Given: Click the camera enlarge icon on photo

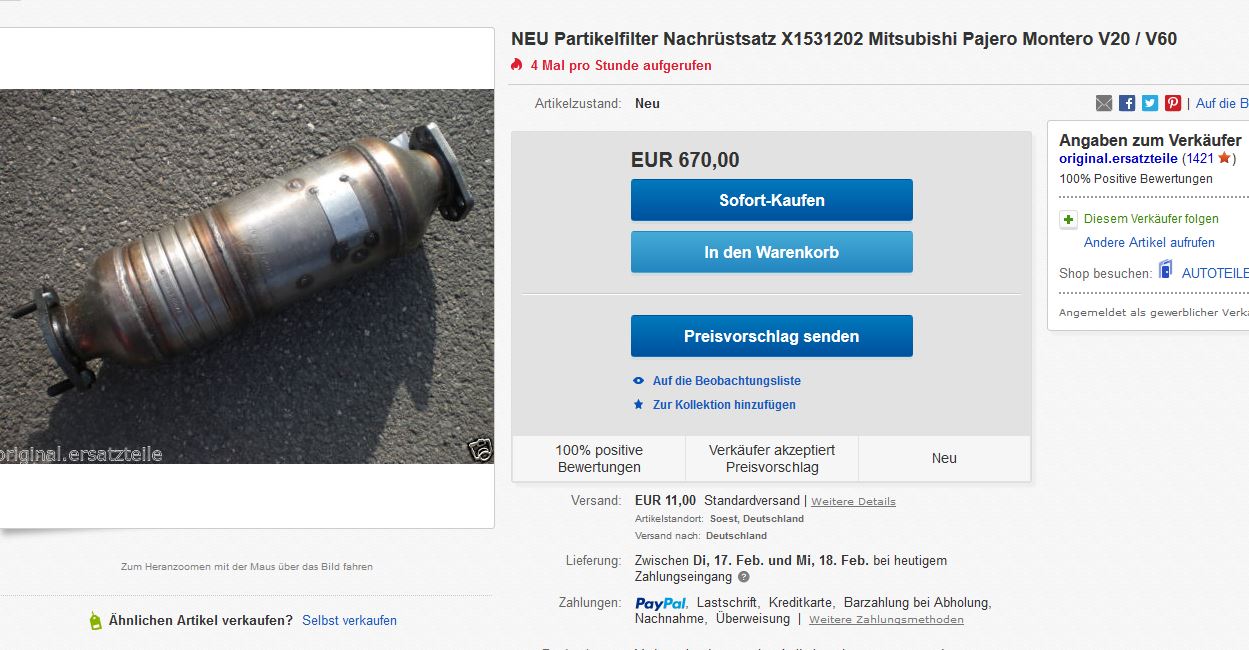Looking at the screenshot, I should (x=480, y=450).
